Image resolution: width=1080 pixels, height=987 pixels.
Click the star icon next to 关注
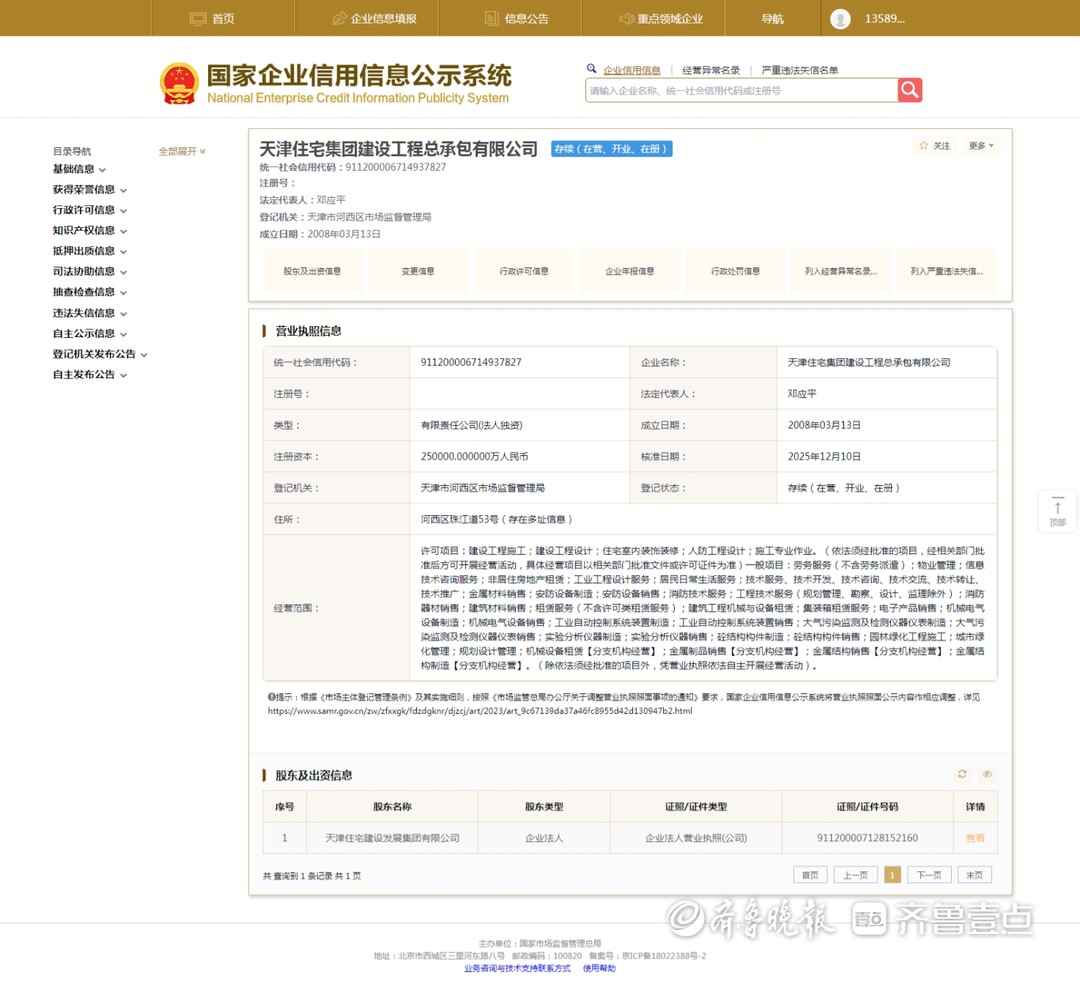coord(924,145)
